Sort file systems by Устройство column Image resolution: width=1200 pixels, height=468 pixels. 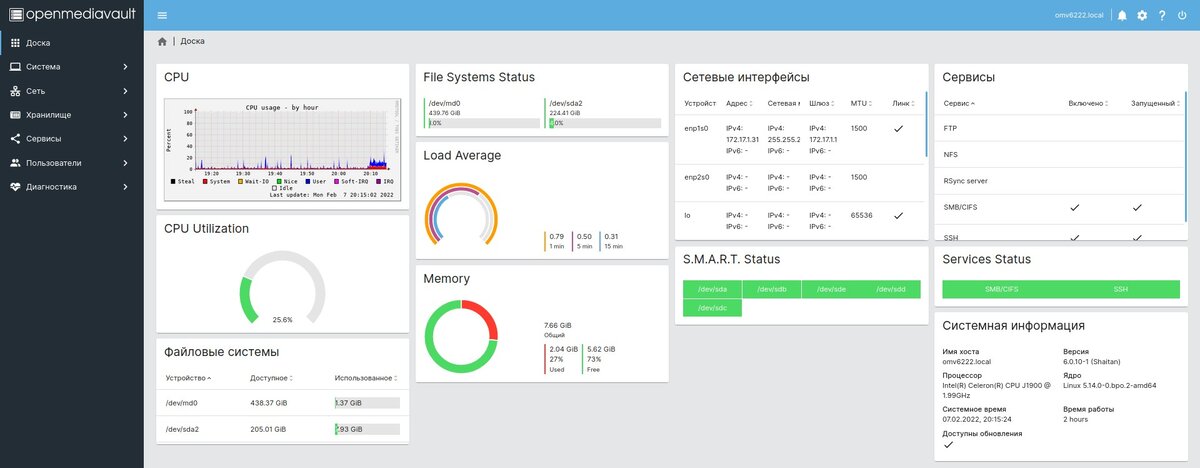(x=189, y=378)
